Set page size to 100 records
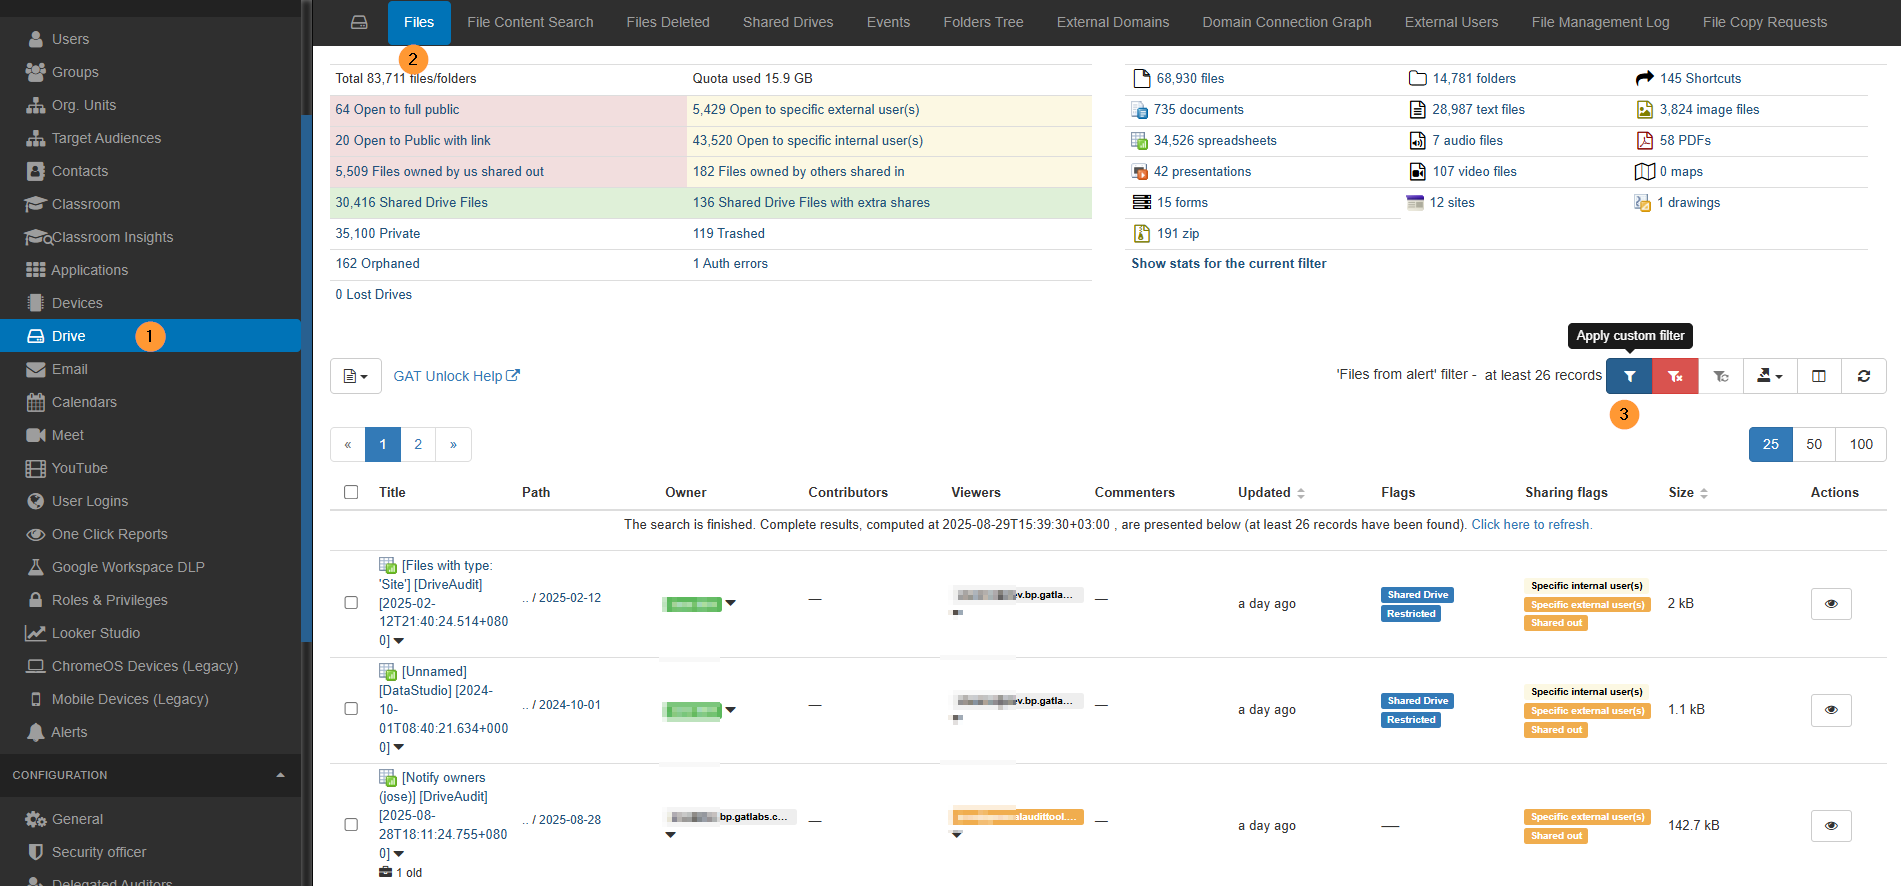The image size is (1901, 886). (x=1860, y=444)
